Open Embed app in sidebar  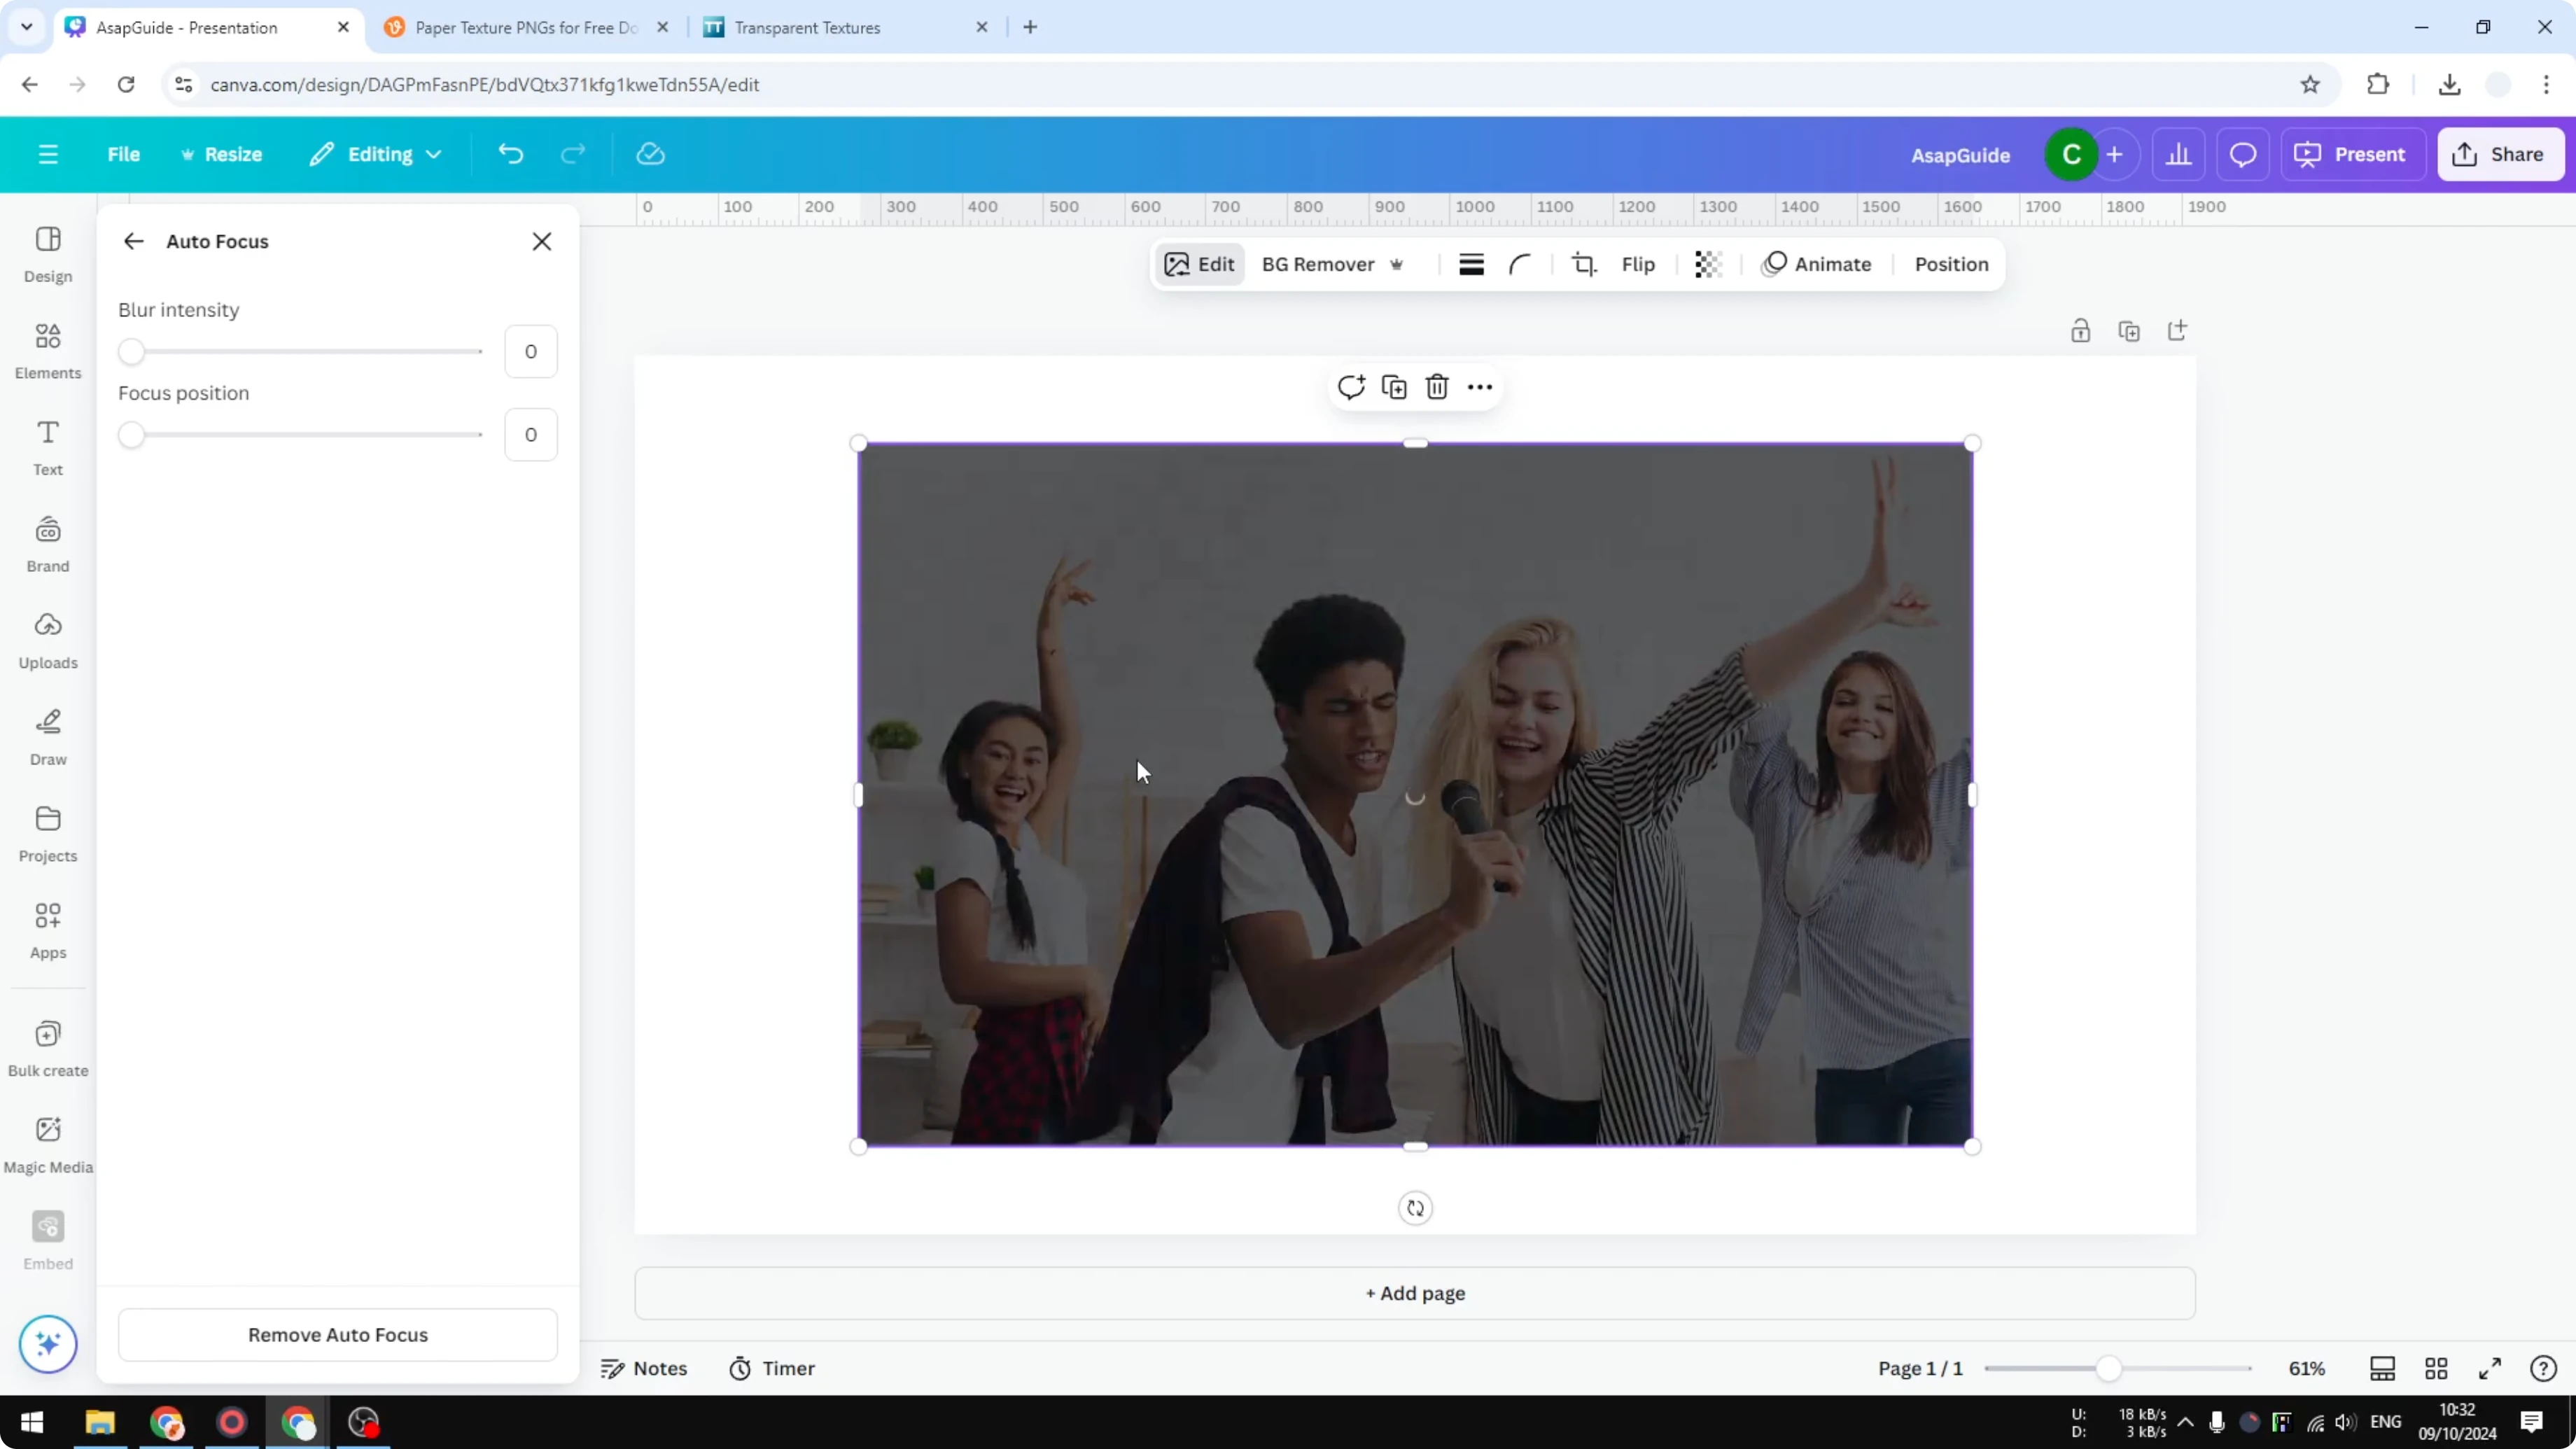point(48,1242)
